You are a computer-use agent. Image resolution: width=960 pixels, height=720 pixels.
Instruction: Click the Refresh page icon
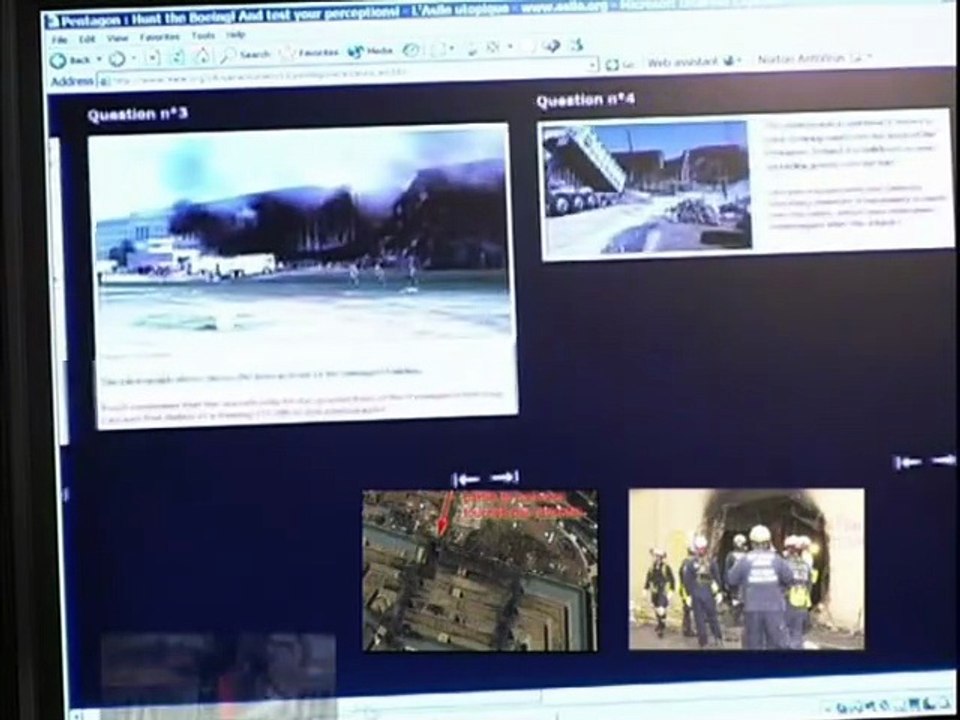pyautogui.click(x=177, y=58)
